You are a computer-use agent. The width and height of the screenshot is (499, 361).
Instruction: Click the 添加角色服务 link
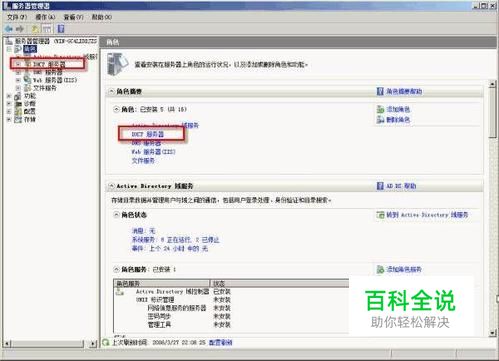click(x=404, y=269)
